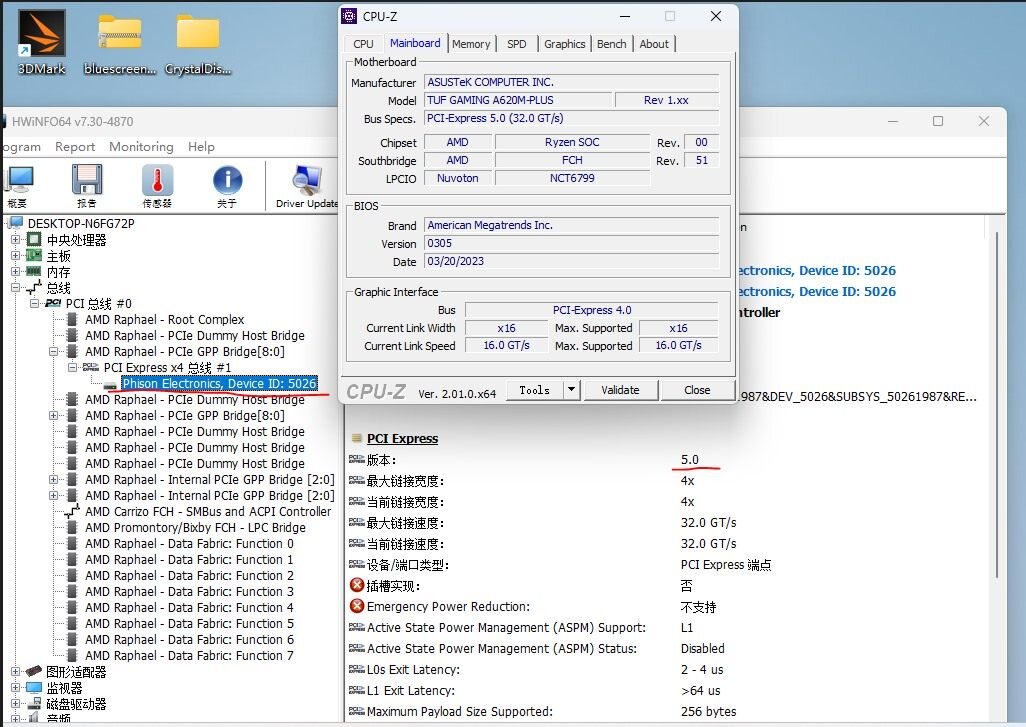Click the HWiNFO summary monitor toolbar icon
The width and height of the screenshot is (1026, 727).
pos(20,181)
